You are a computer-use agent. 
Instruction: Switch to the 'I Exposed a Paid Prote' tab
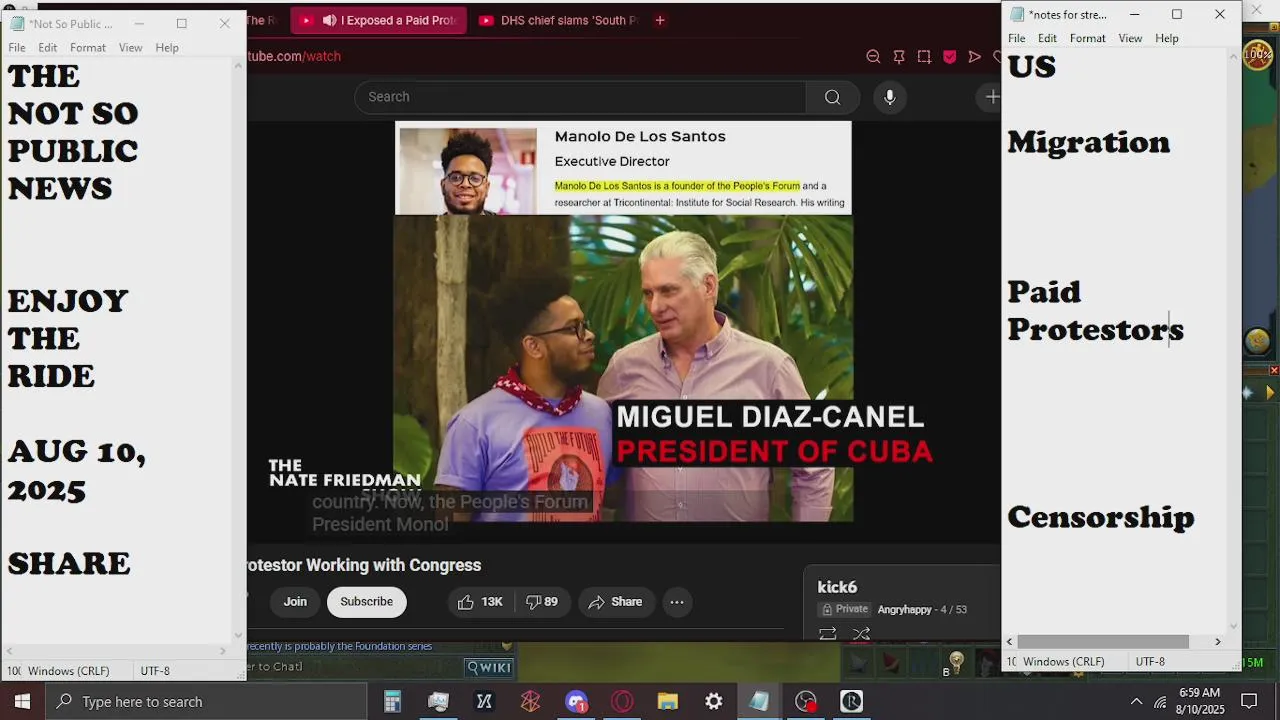click(x=379, y=20)
